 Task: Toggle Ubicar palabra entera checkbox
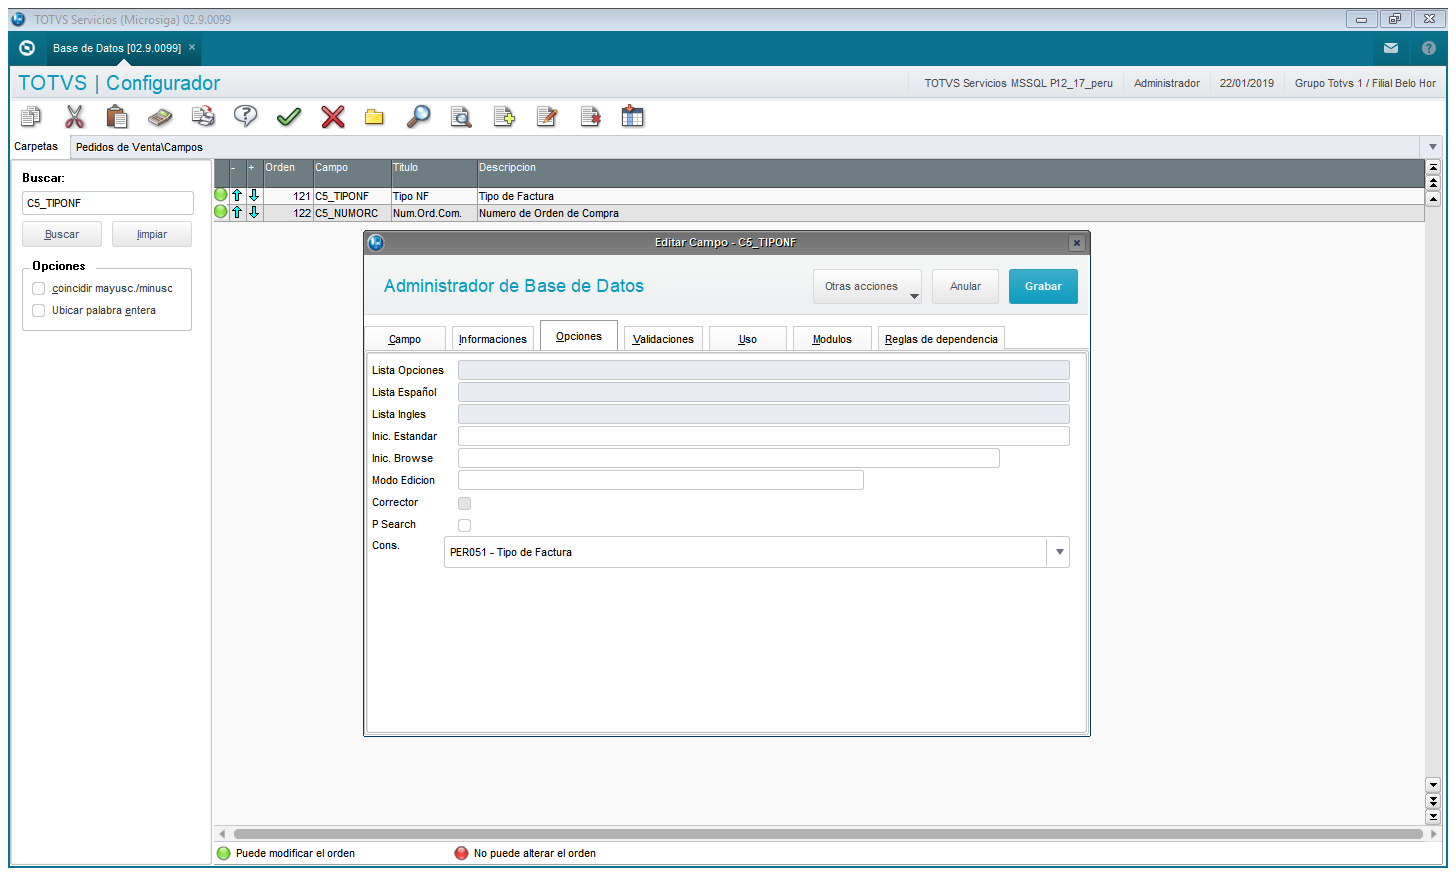pyautogui.click(x=39, y=310)
